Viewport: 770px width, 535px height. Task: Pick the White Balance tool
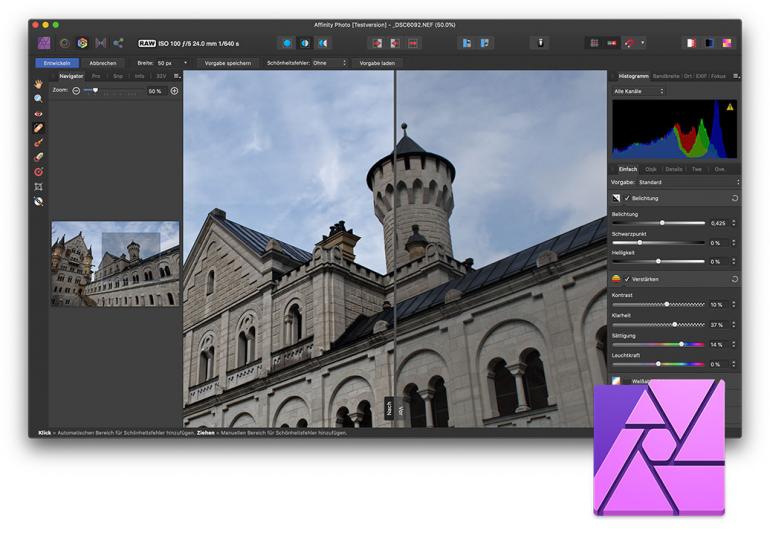tap(38, 201)
